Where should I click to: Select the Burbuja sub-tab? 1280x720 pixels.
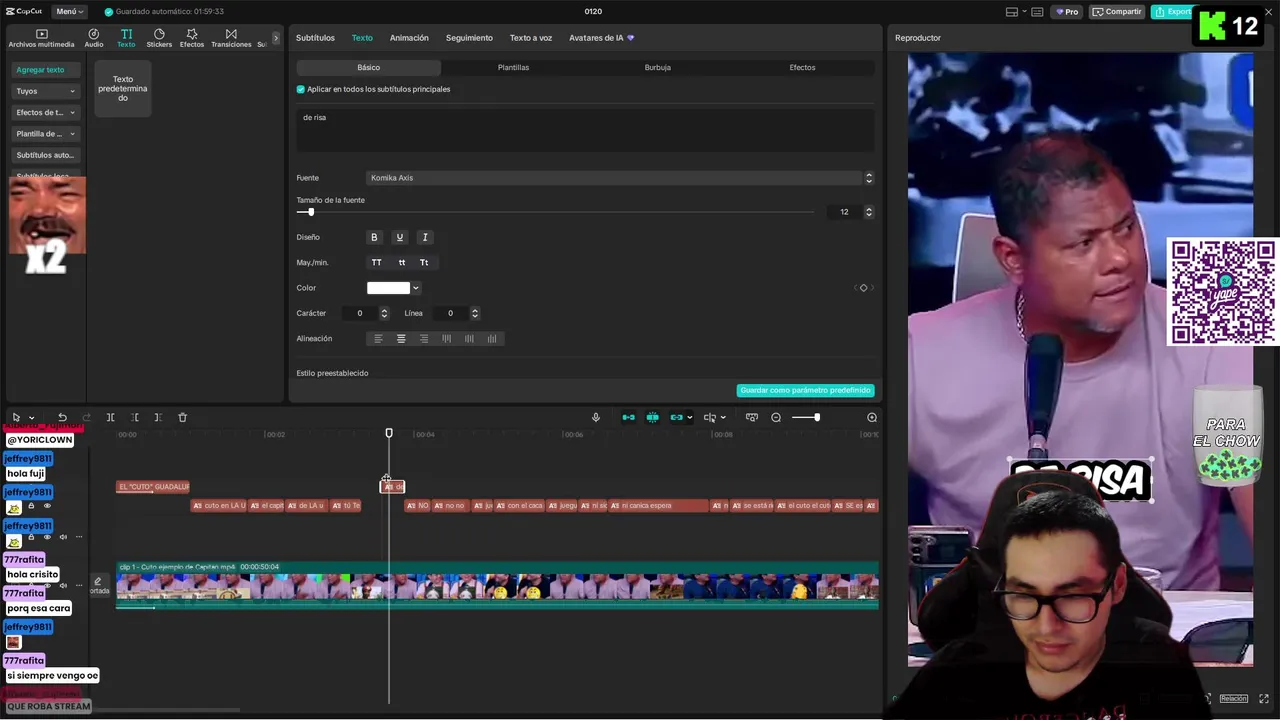click(658, 67)
